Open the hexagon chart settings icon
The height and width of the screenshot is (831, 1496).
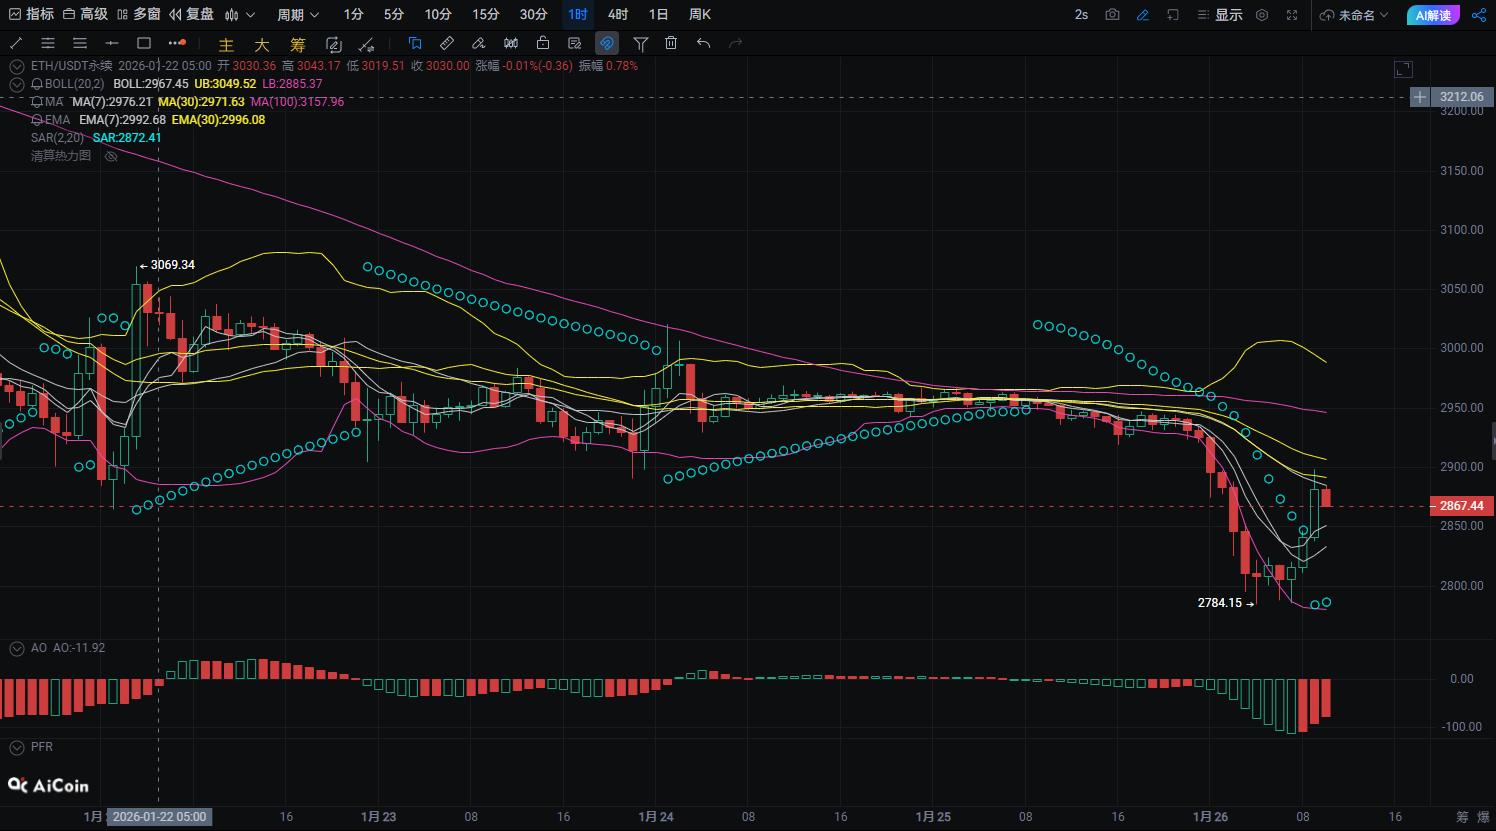pos(1262,15)
